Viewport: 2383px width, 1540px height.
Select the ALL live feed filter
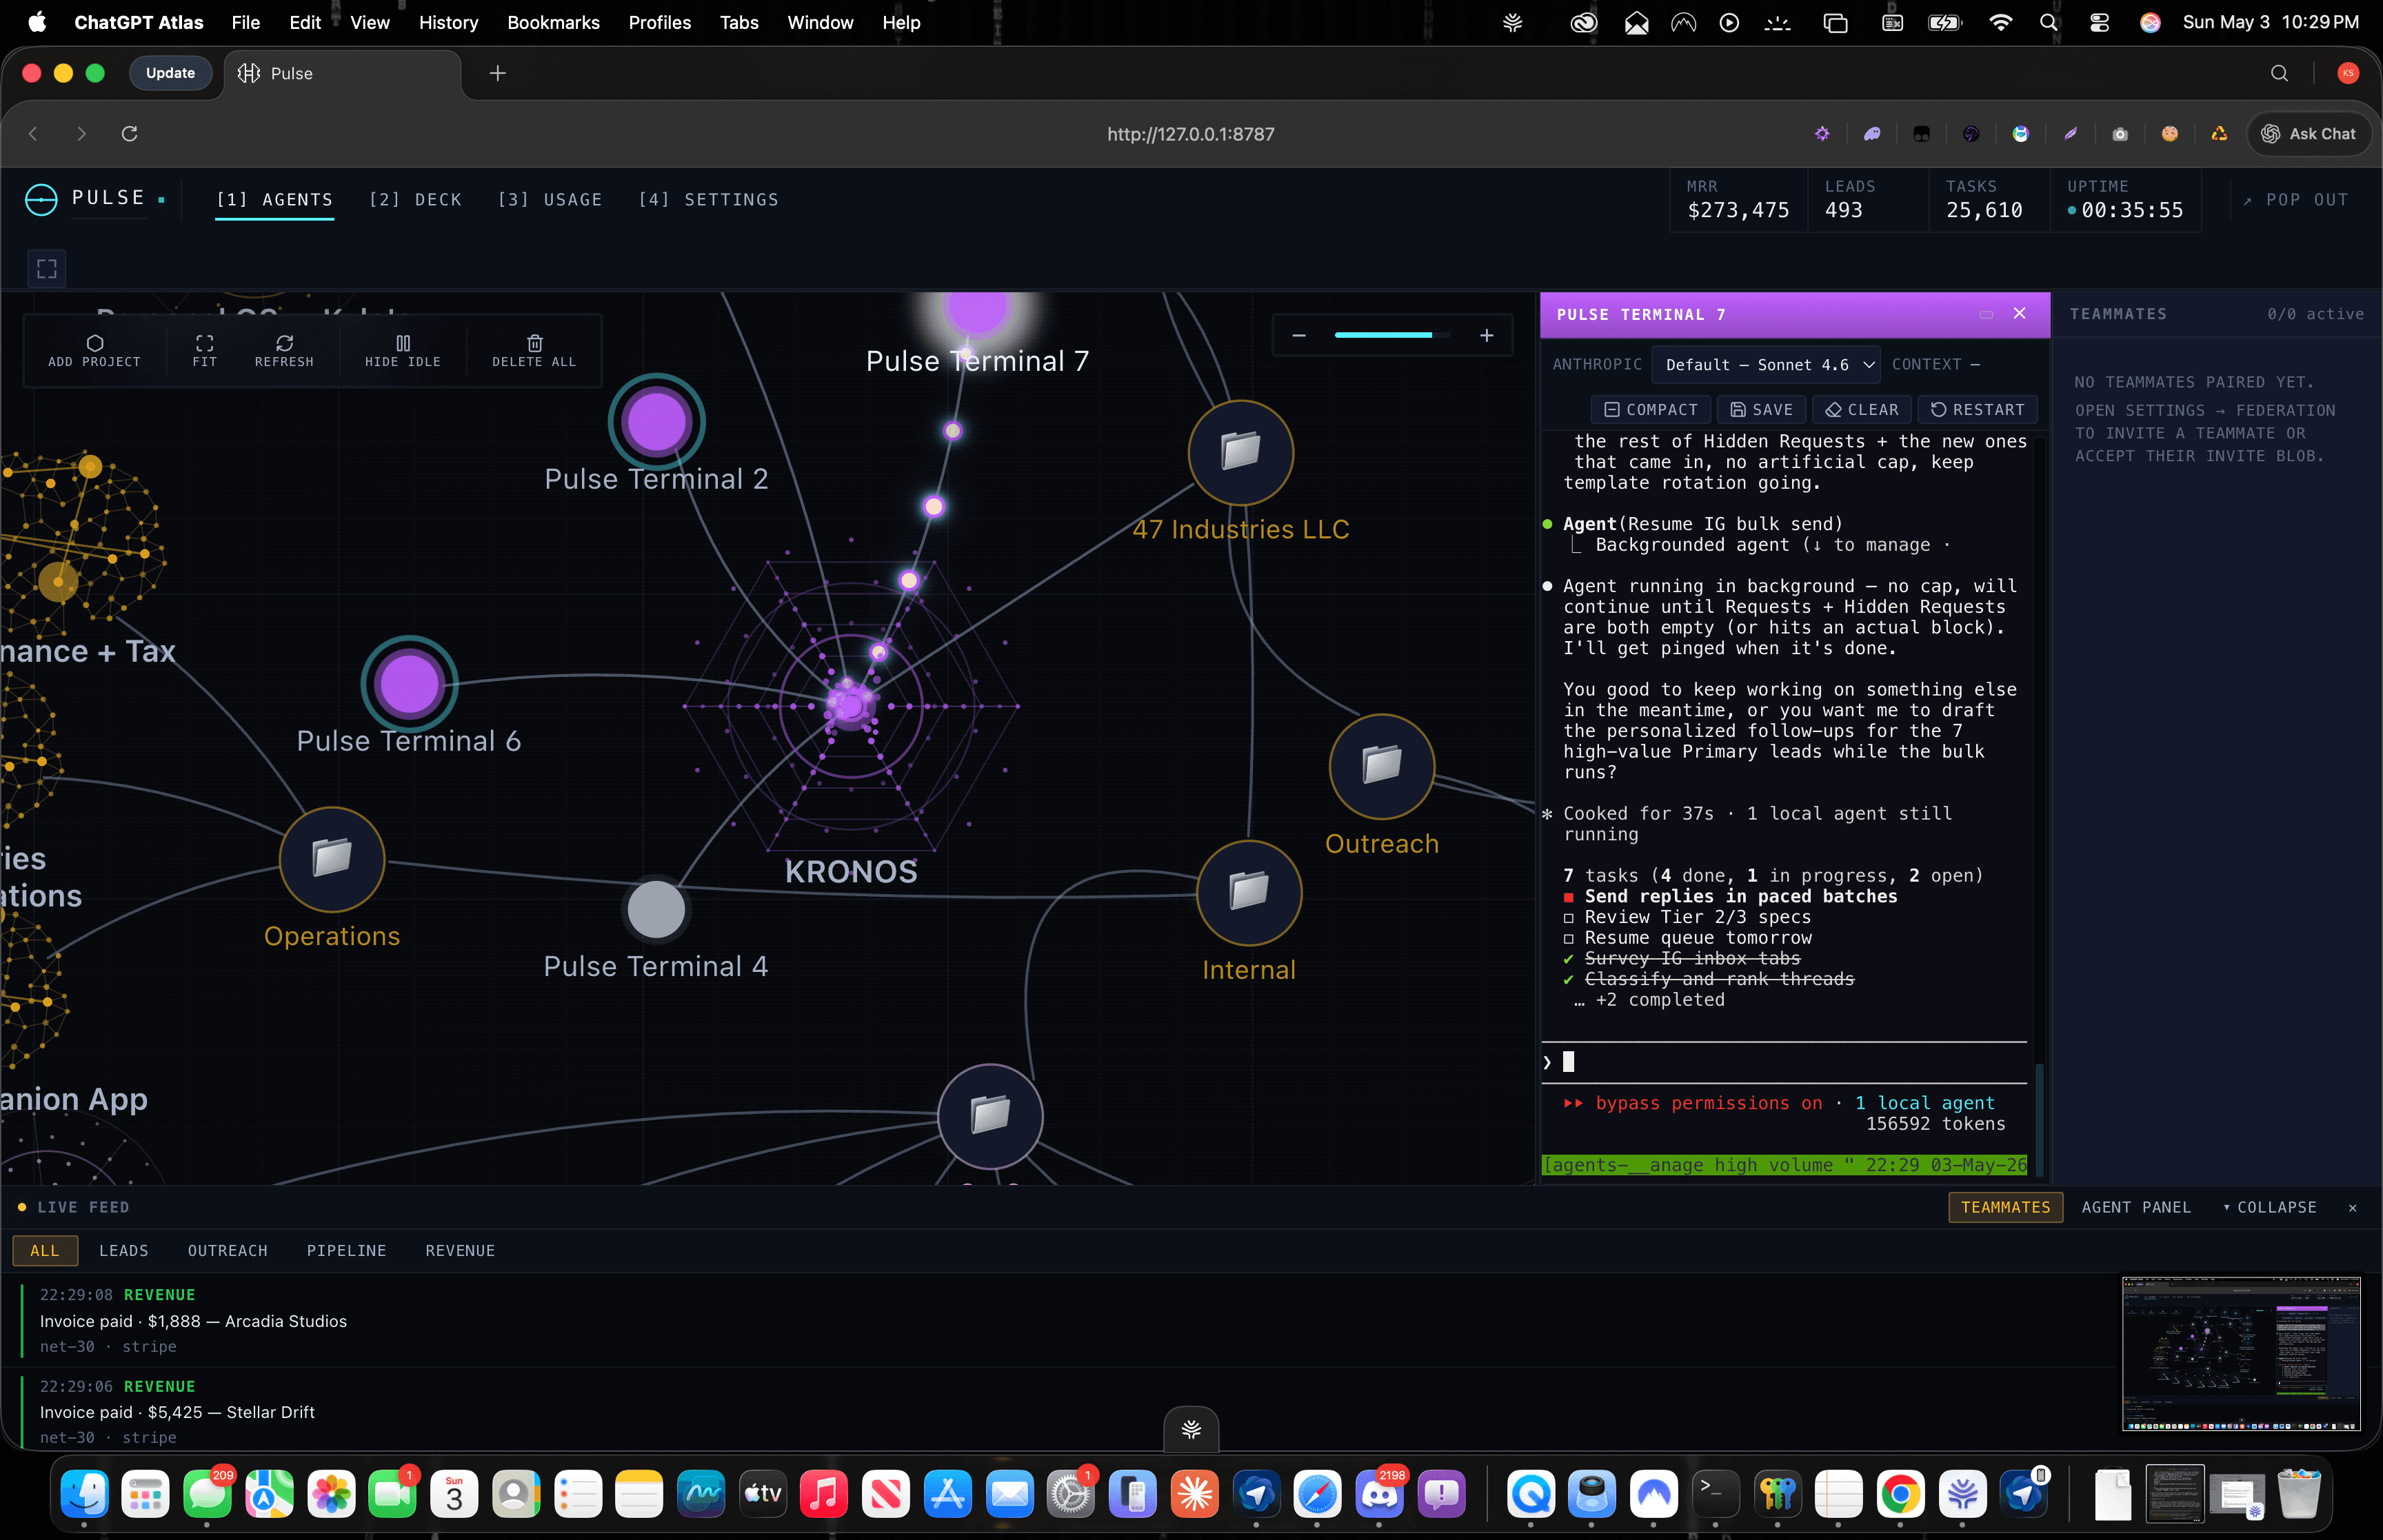[44, 1250]
